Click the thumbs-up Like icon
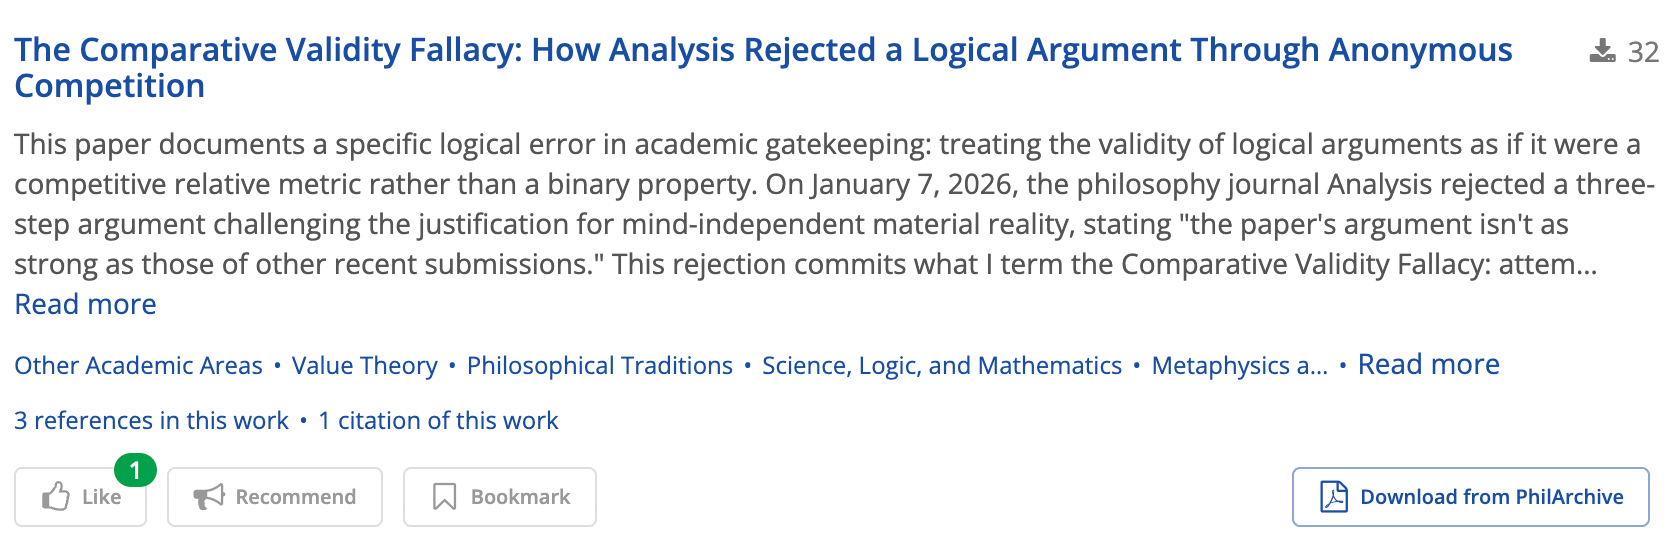Screen dimensions: 1672x540 (56, 497)
